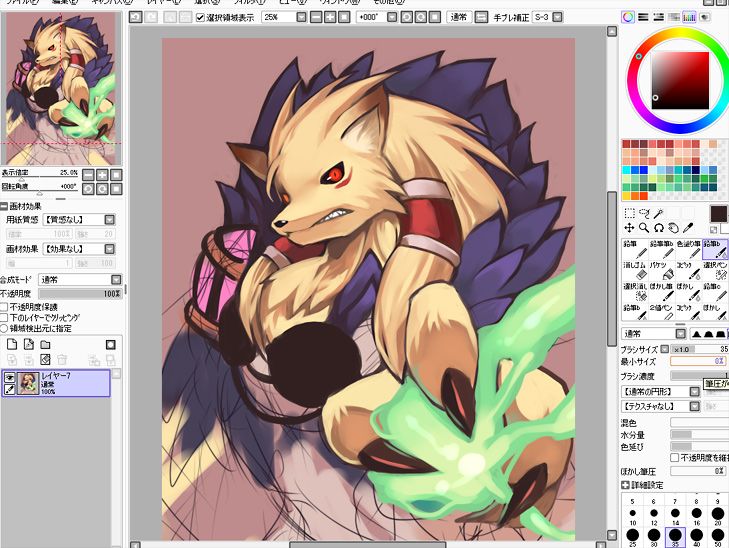Rotate canvas clockwise from top toolbar

point(421,17)
